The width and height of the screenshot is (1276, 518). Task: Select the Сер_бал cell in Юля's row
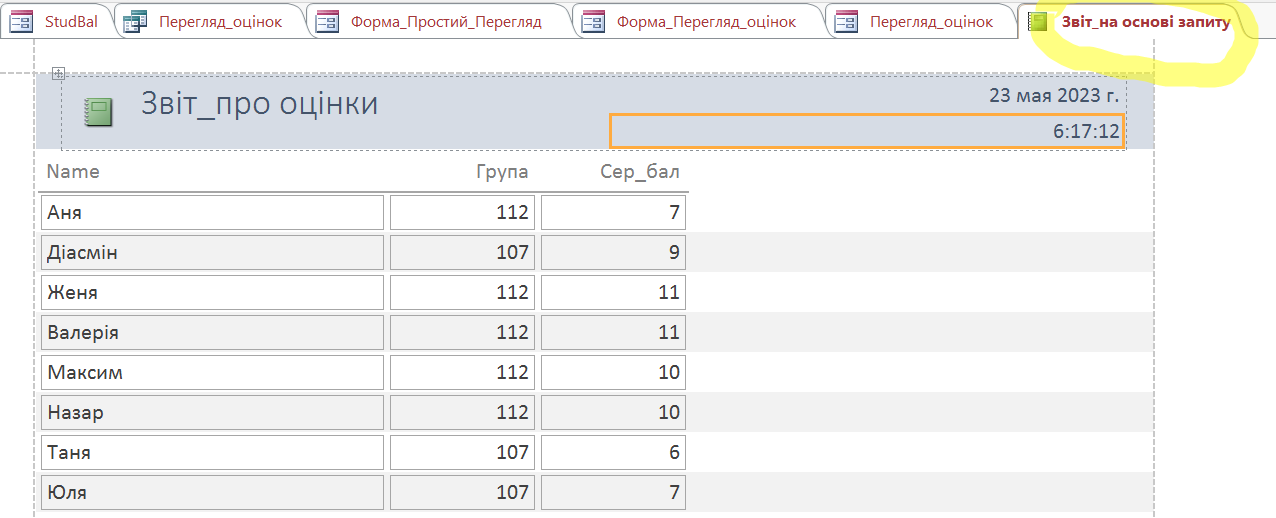[613, 492]
